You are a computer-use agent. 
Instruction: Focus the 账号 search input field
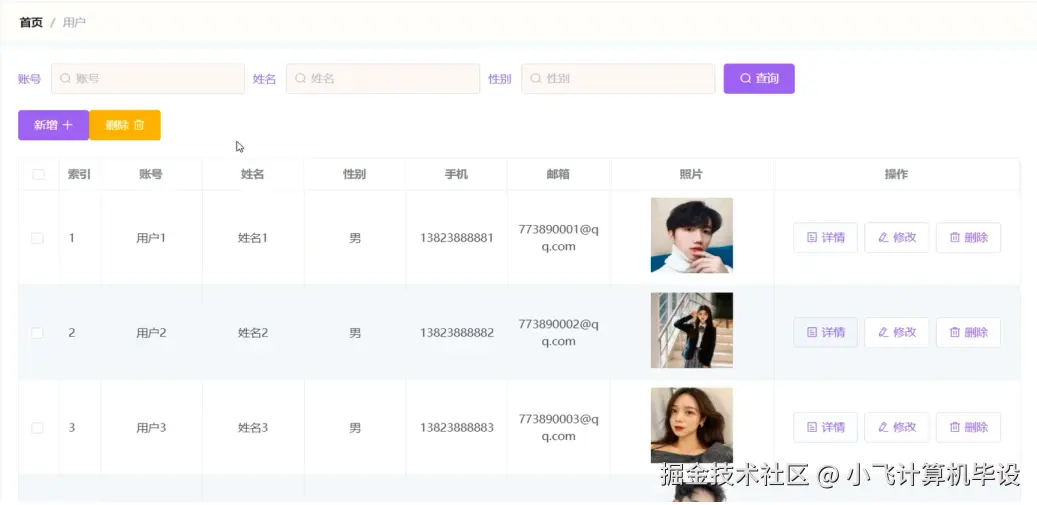coord(148,79)
